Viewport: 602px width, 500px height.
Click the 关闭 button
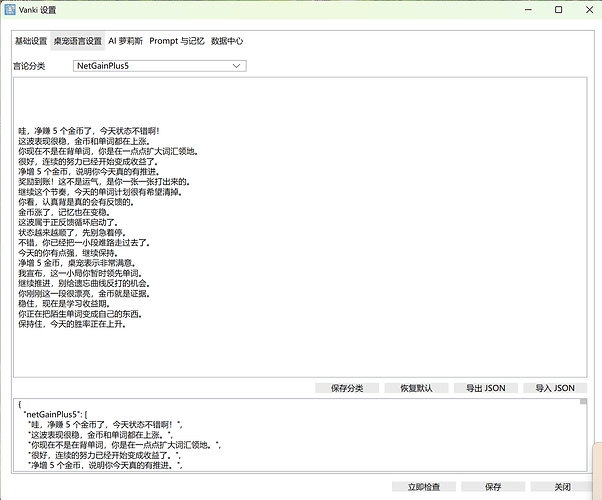[562, 487]
